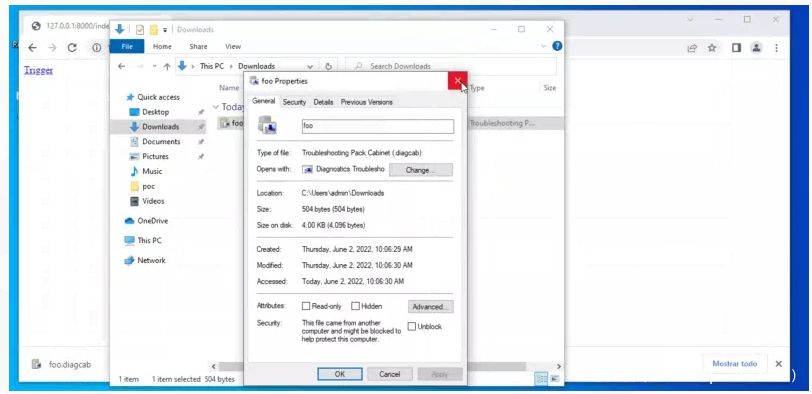Screen dimensions: 812x394
Task: Select Pictures in the navigation pane
Action: point(155,156)
